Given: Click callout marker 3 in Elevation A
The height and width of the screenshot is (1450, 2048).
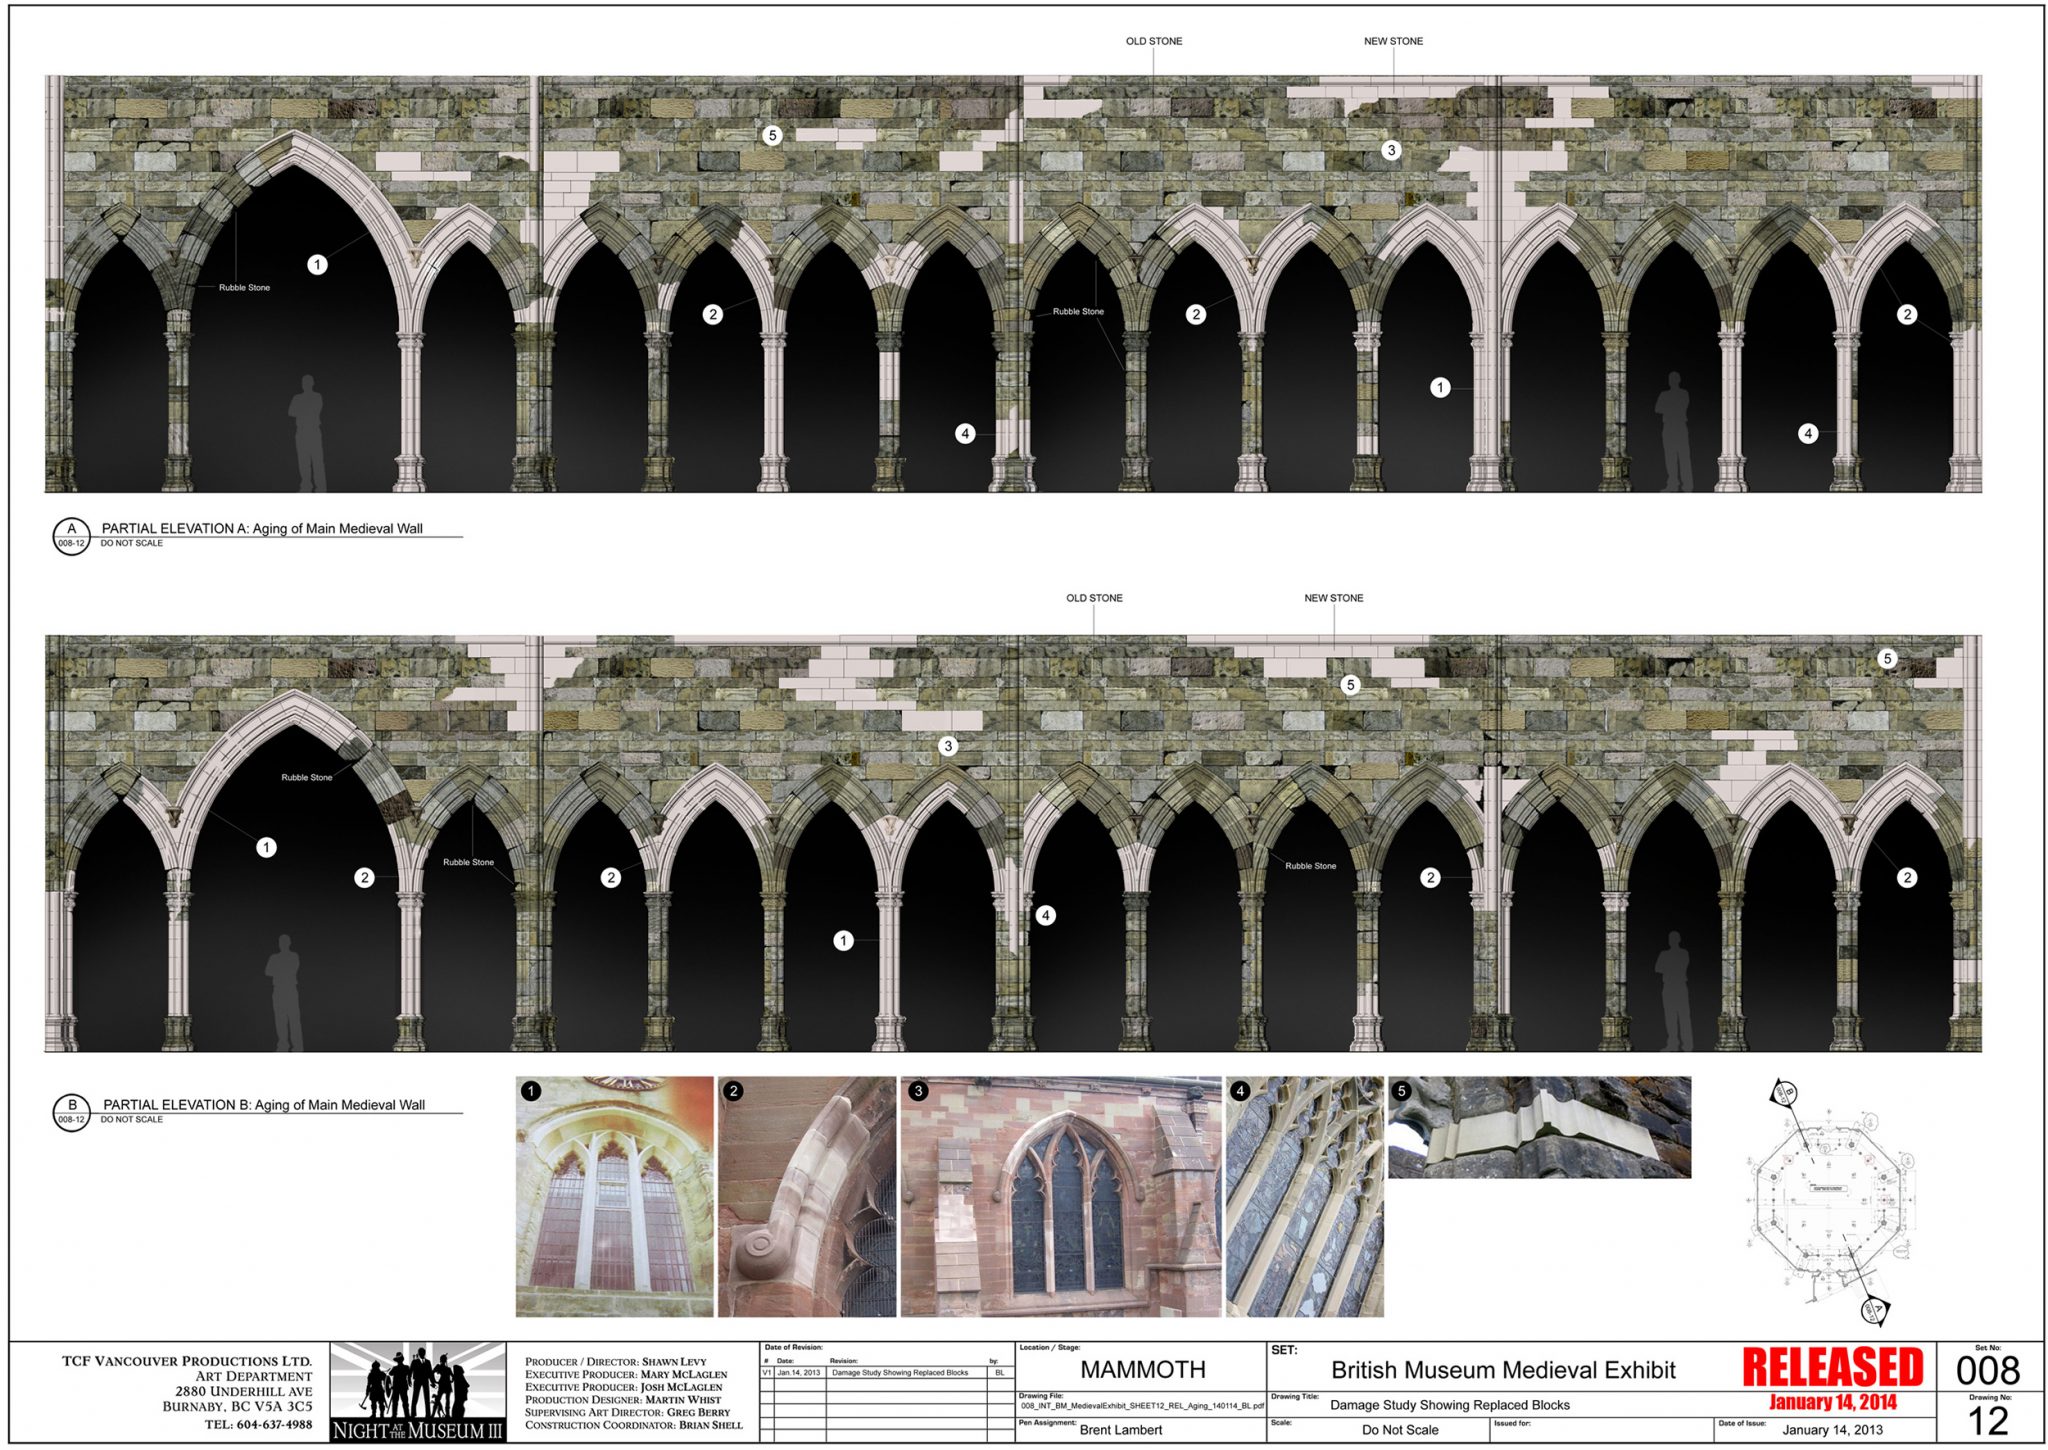Looking at the screenshot, I should click(x=1391, y=150).
